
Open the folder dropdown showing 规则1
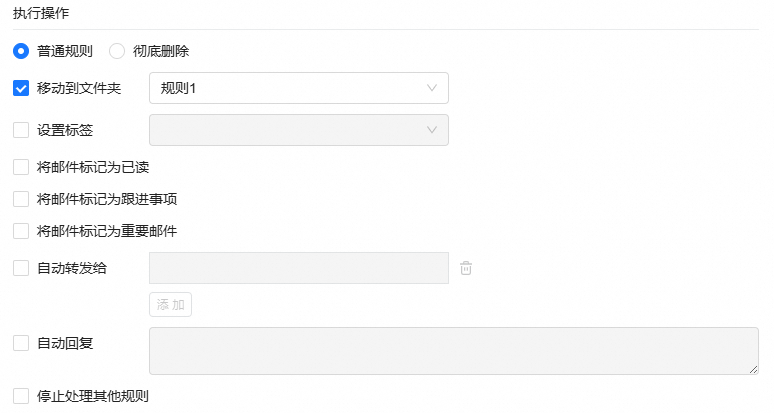(x=298, y=88)
